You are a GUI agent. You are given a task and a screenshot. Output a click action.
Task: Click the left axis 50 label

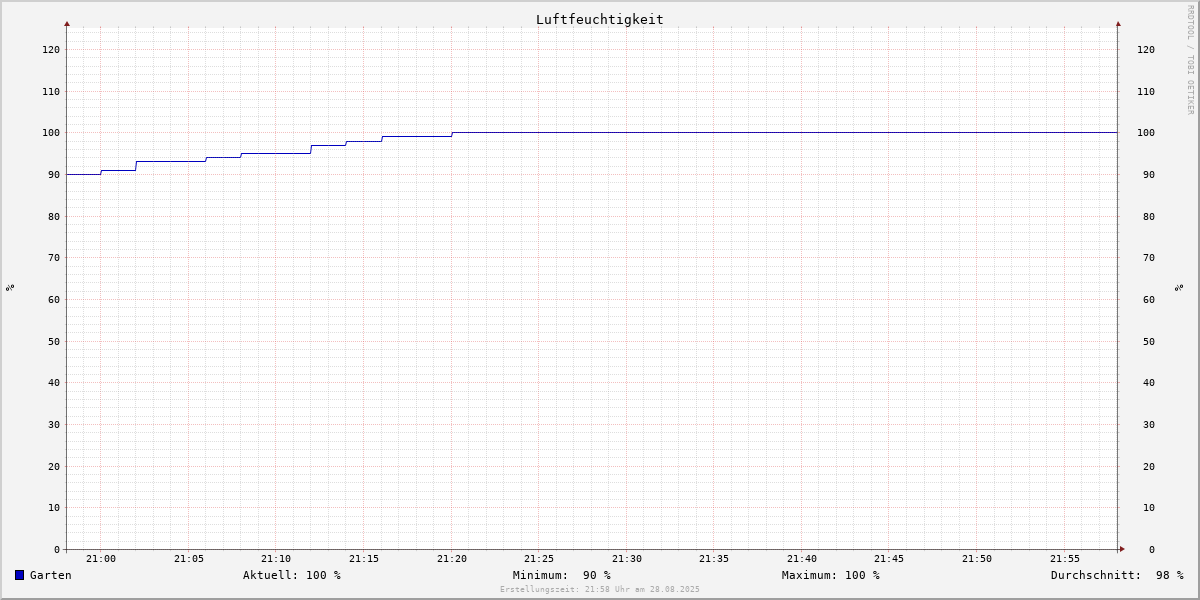click(54, 341)
